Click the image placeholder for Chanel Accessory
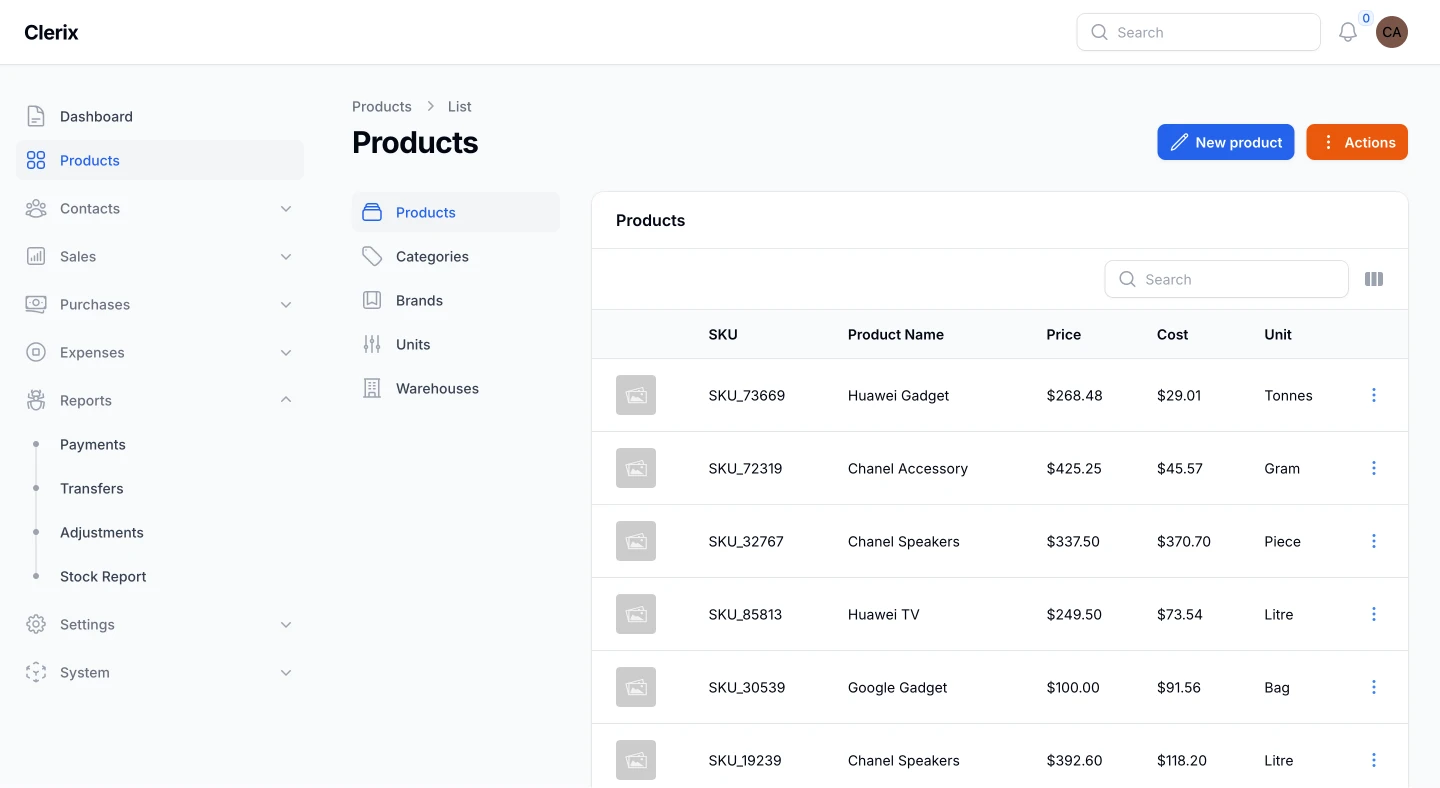 click(636, 468)
